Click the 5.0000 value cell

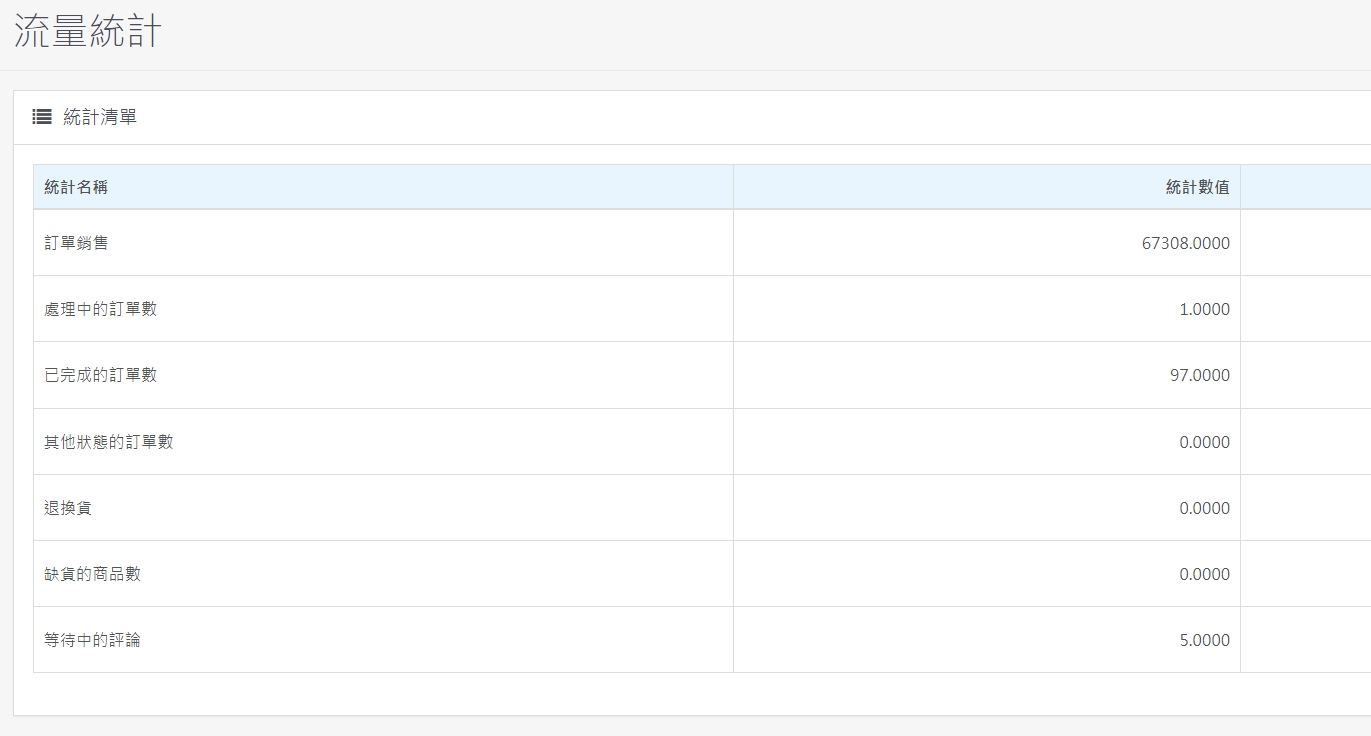1204,640
